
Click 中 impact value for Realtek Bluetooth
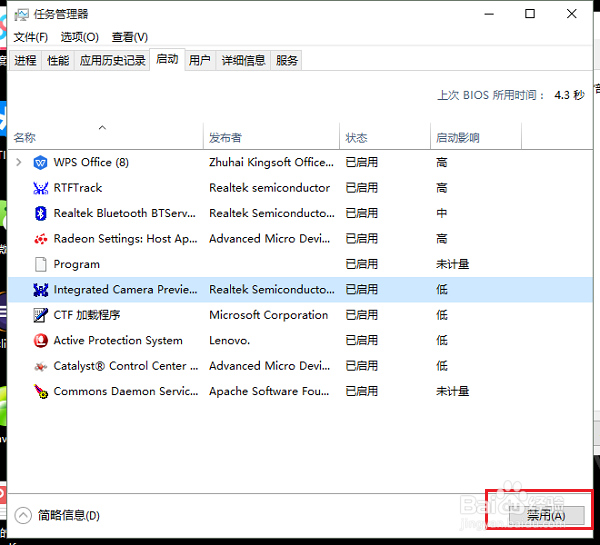pos(442,213)
